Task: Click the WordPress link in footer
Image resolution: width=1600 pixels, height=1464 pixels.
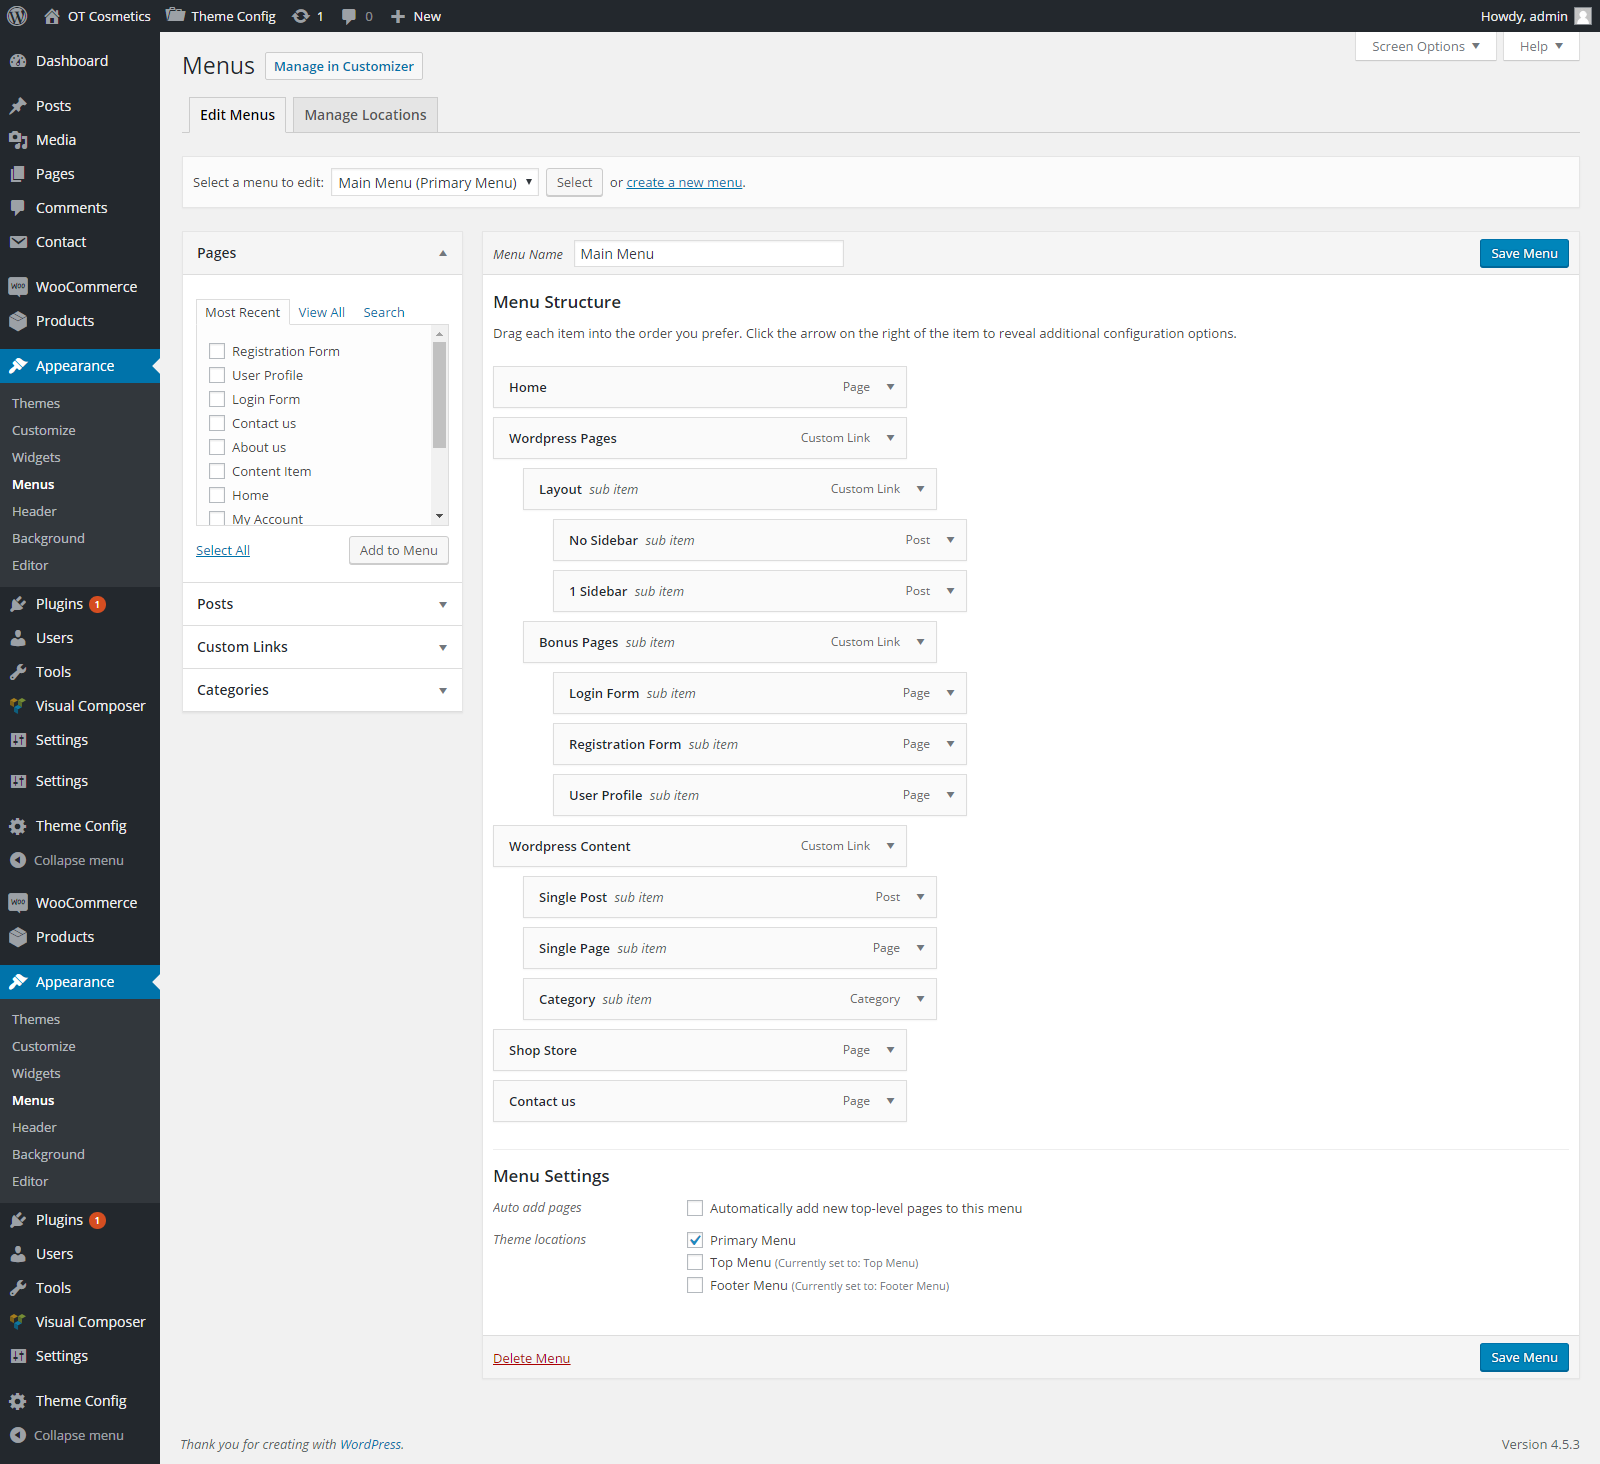Action: point(371,1444)
